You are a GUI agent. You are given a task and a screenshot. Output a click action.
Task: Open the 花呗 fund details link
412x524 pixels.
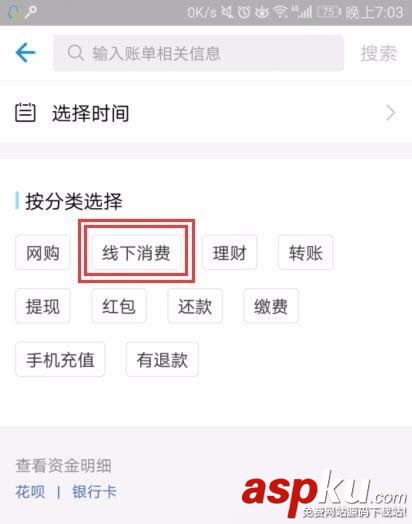pos(30,492)
